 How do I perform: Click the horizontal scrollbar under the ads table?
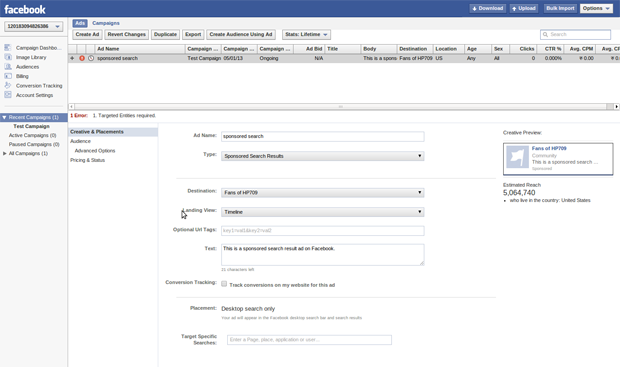coord(340,106)
